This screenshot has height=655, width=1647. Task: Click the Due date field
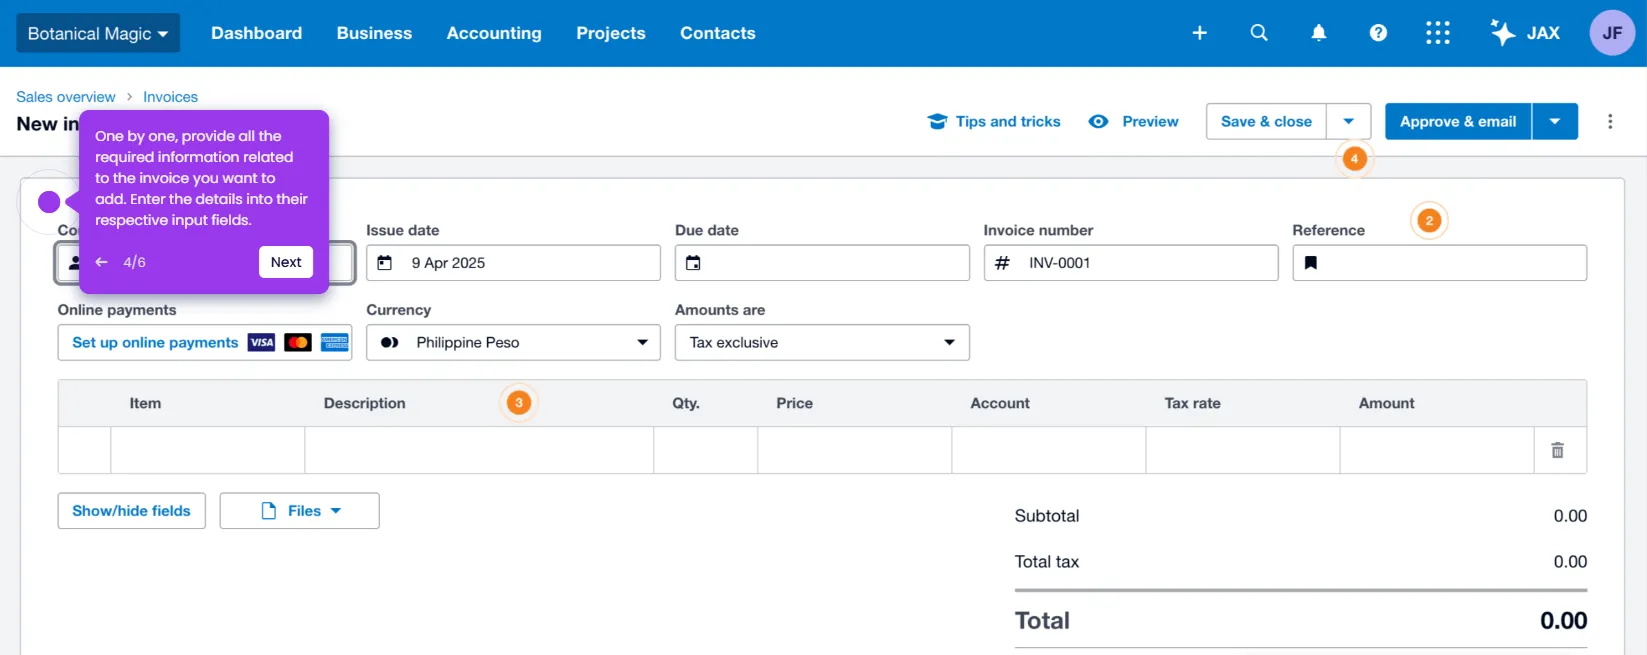[x=822, y=263]
